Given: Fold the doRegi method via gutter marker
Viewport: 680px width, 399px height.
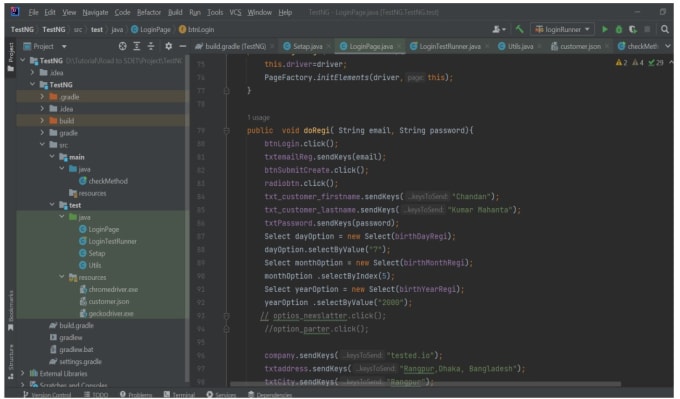Looking at the screenshot, I should pos(226,131).
